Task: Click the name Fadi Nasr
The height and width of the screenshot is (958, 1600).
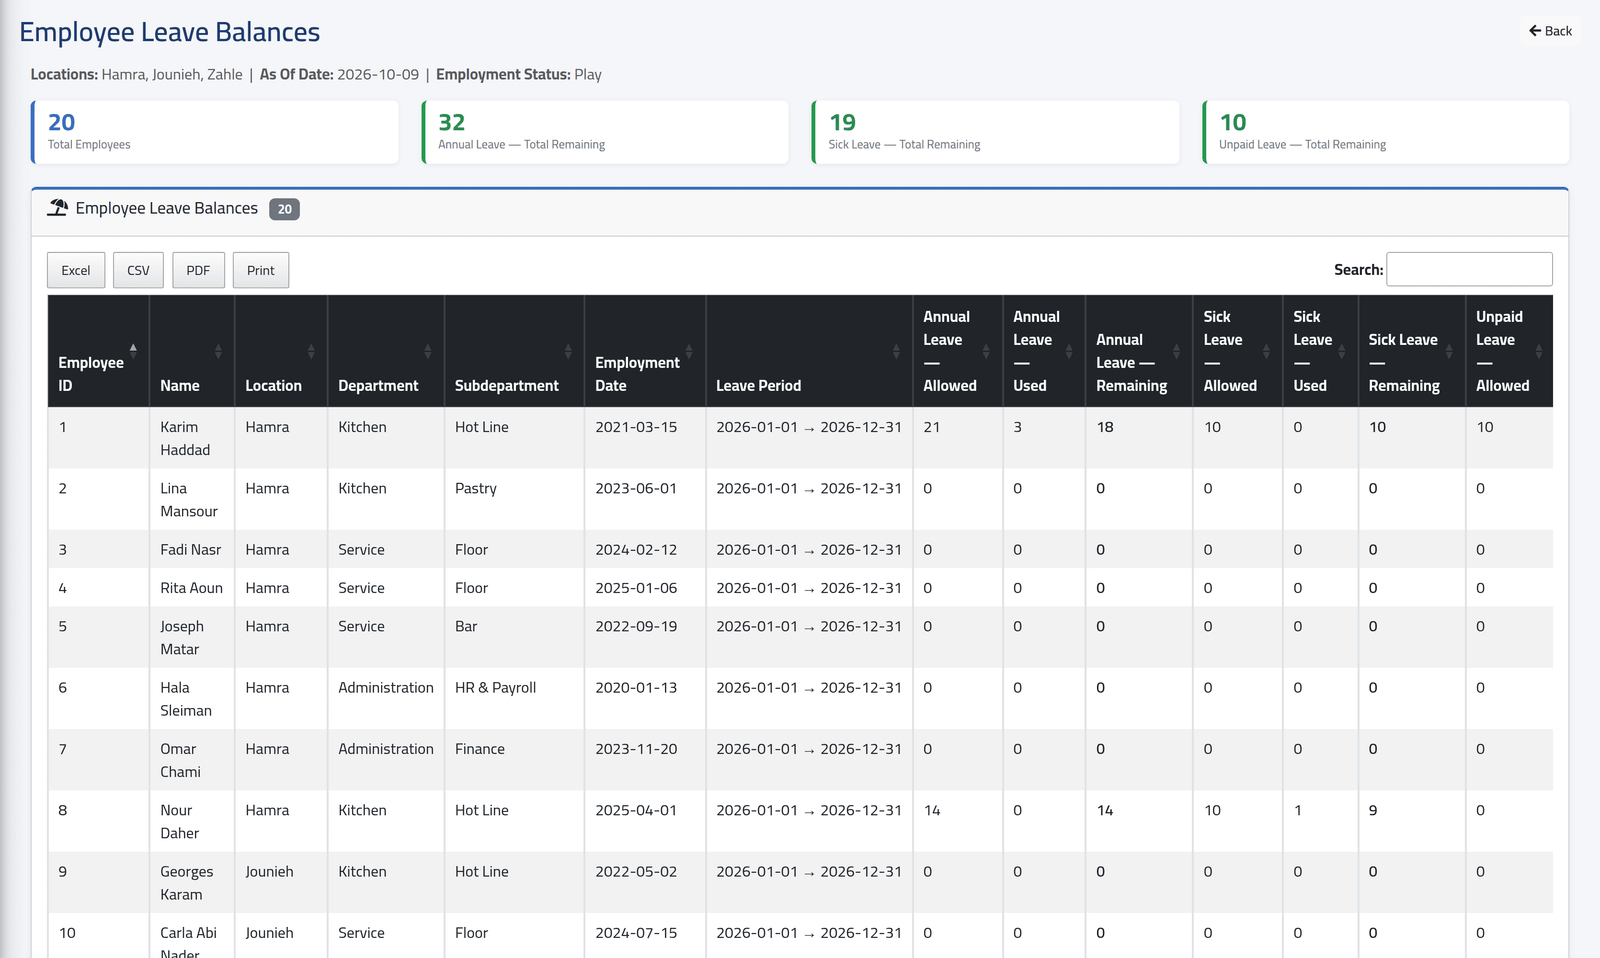Action: [x=191, y=549]
